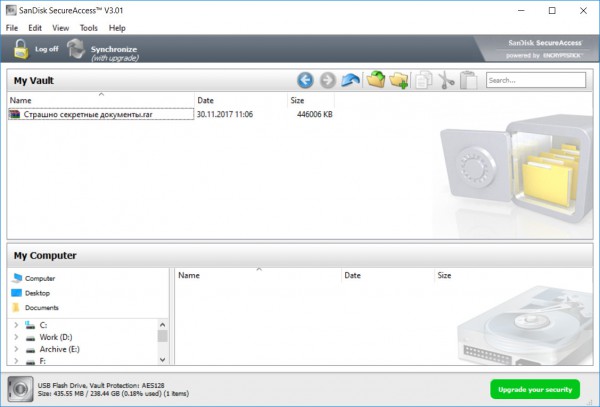Click the scissors Cut icon
Screen dimensions: 600x407
point(446,80)
